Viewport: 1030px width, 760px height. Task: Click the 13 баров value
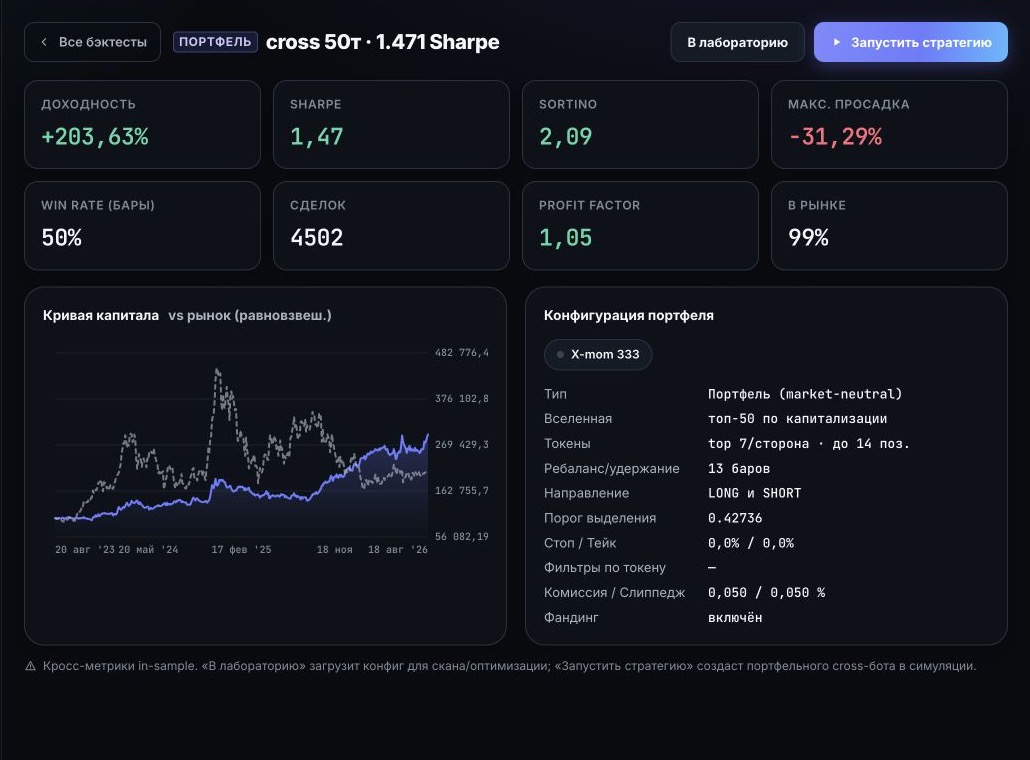pos(739,468)
